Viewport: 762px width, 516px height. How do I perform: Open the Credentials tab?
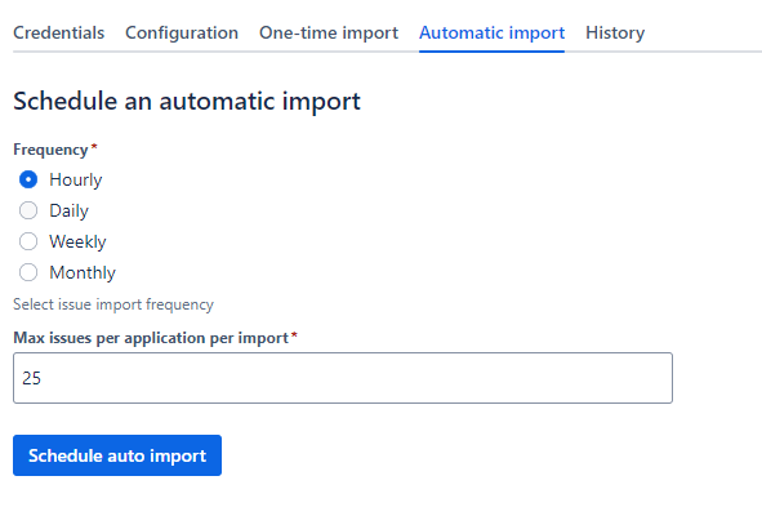(x=58, y=33)
